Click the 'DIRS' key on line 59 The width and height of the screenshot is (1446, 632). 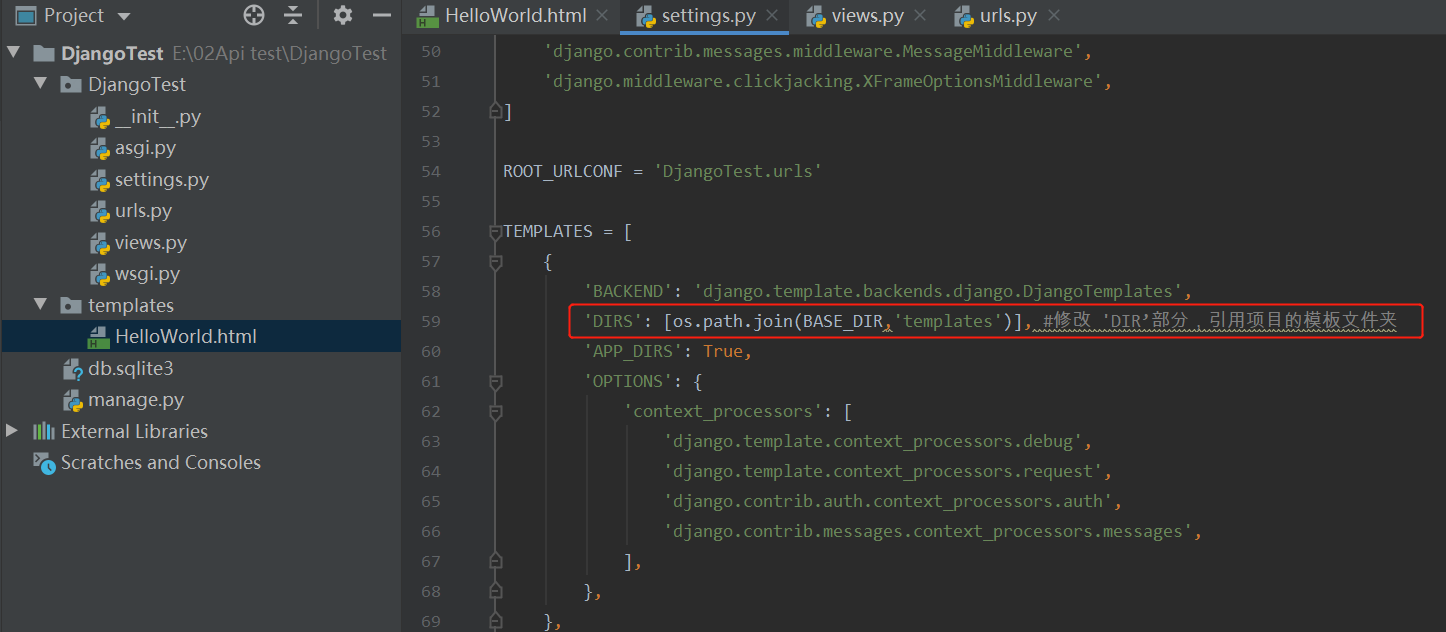tap(613, 321)
